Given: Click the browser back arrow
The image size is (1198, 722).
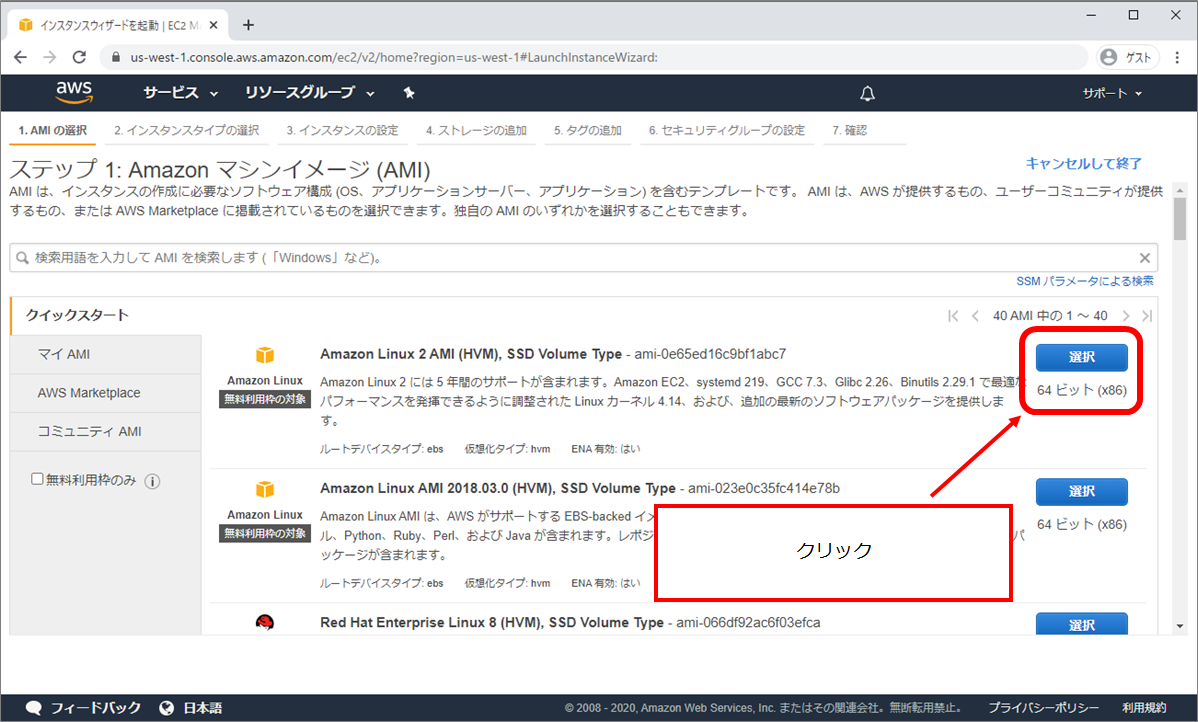Looking at the screenshot, I should pos(21,57).
